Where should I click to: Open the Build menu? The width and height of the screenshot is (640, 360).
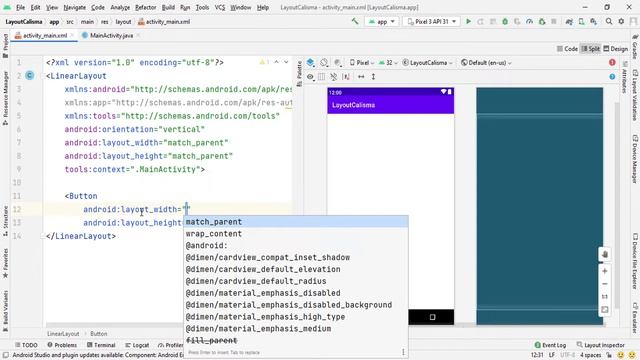168,7
